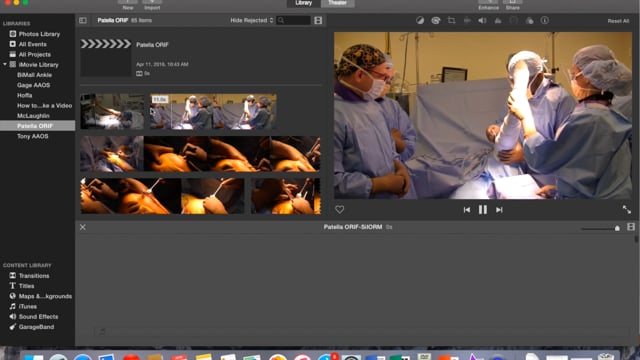Select McLaughlin event

coord(33,116)
